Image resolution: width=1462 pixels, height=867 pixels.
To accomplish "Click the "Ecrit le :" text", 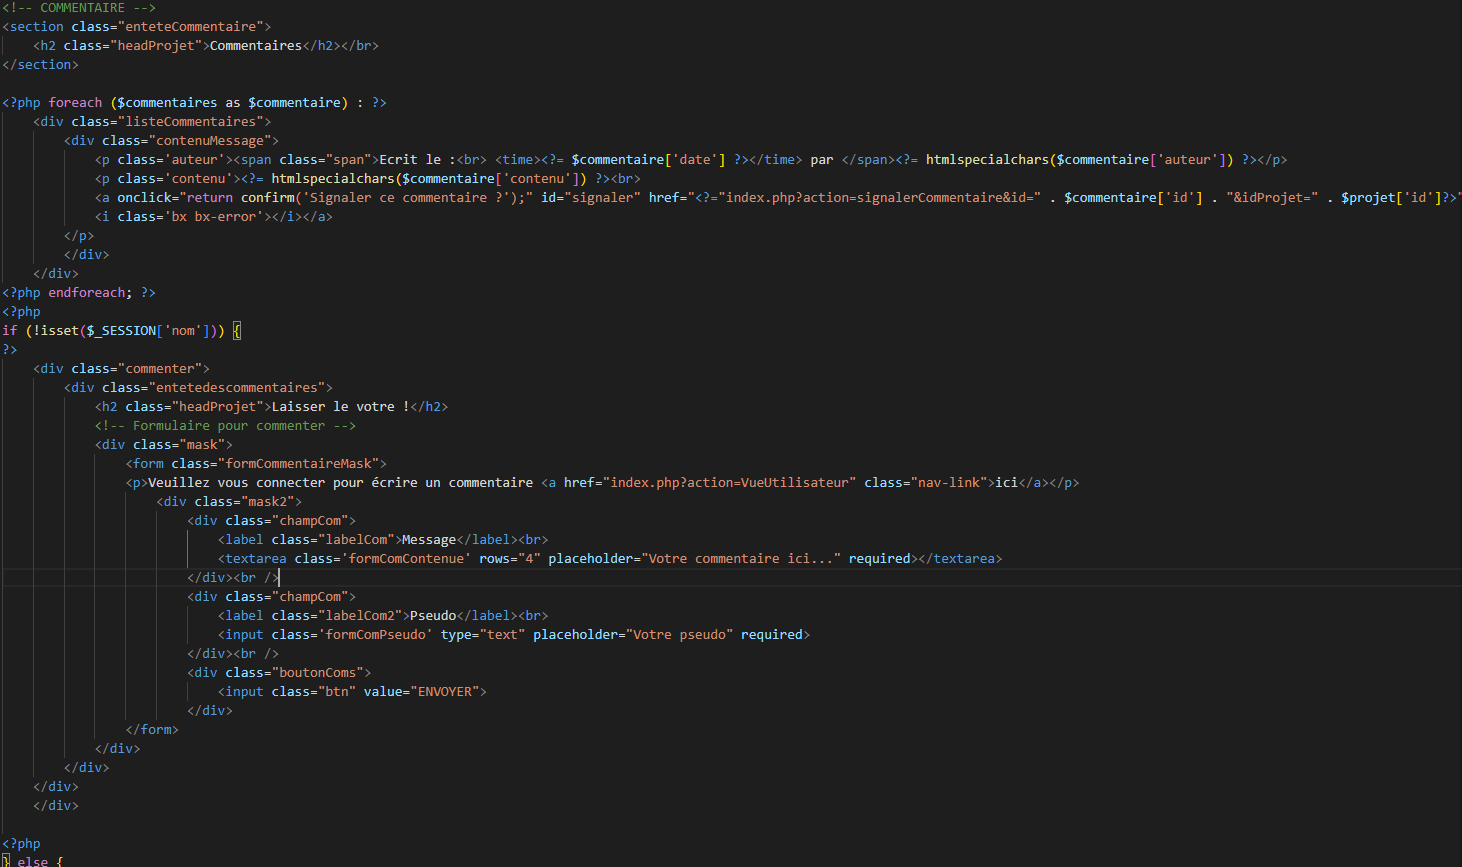I will (418, 160).
